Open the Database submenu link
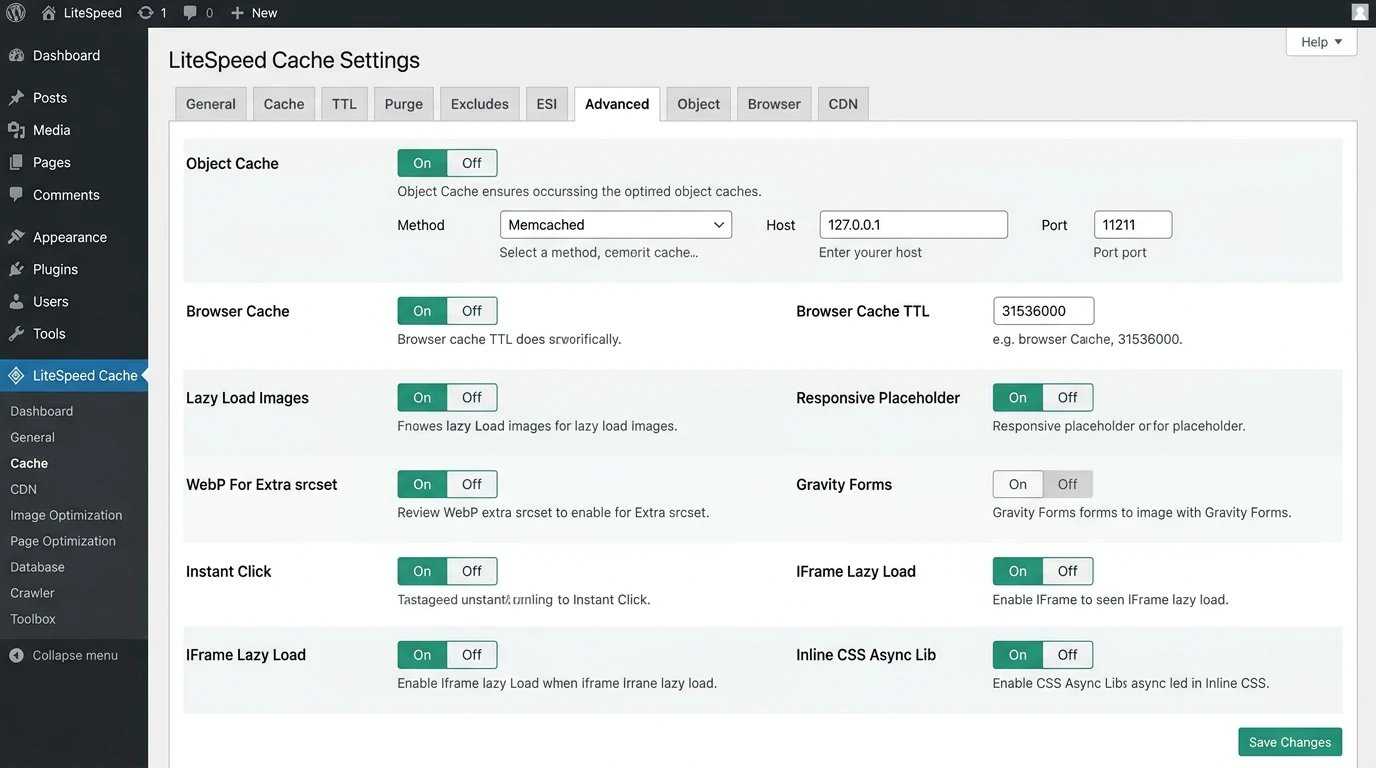The image size is (1376, 768). pos(38,567)
